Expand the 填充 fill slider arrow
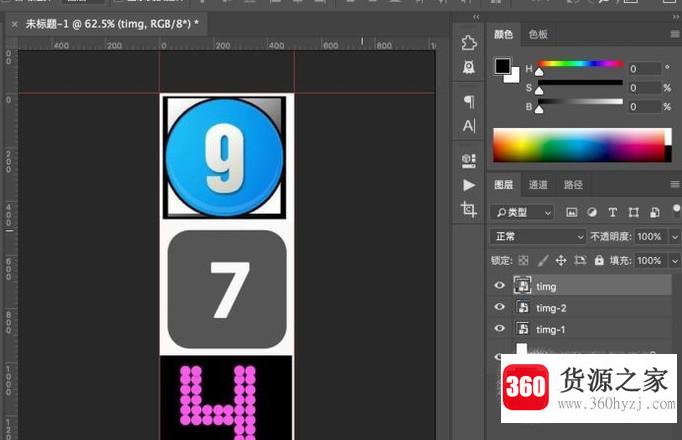 coord(675,261)
